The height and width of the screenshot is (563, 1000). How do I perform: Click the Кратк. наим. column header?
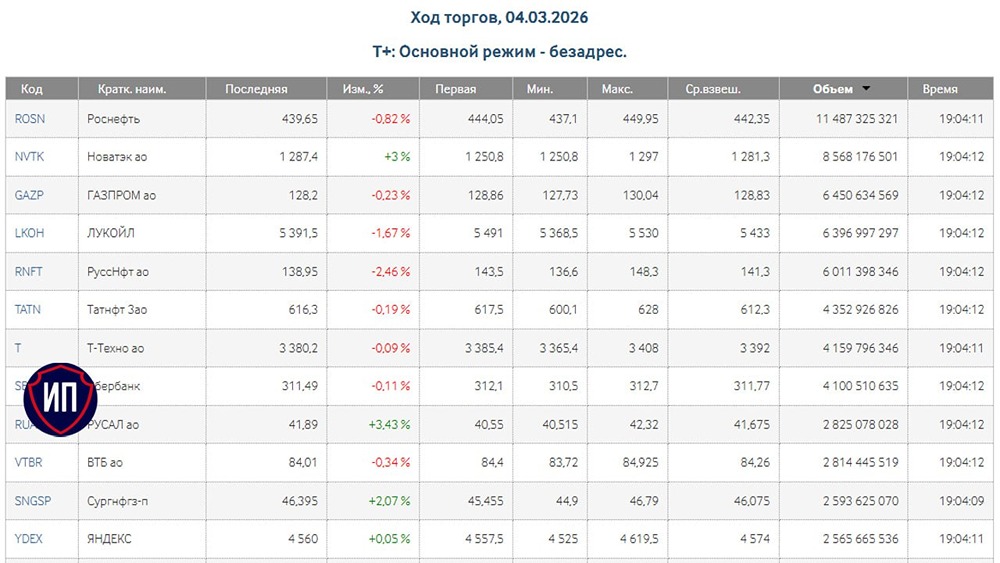(131, 89)
